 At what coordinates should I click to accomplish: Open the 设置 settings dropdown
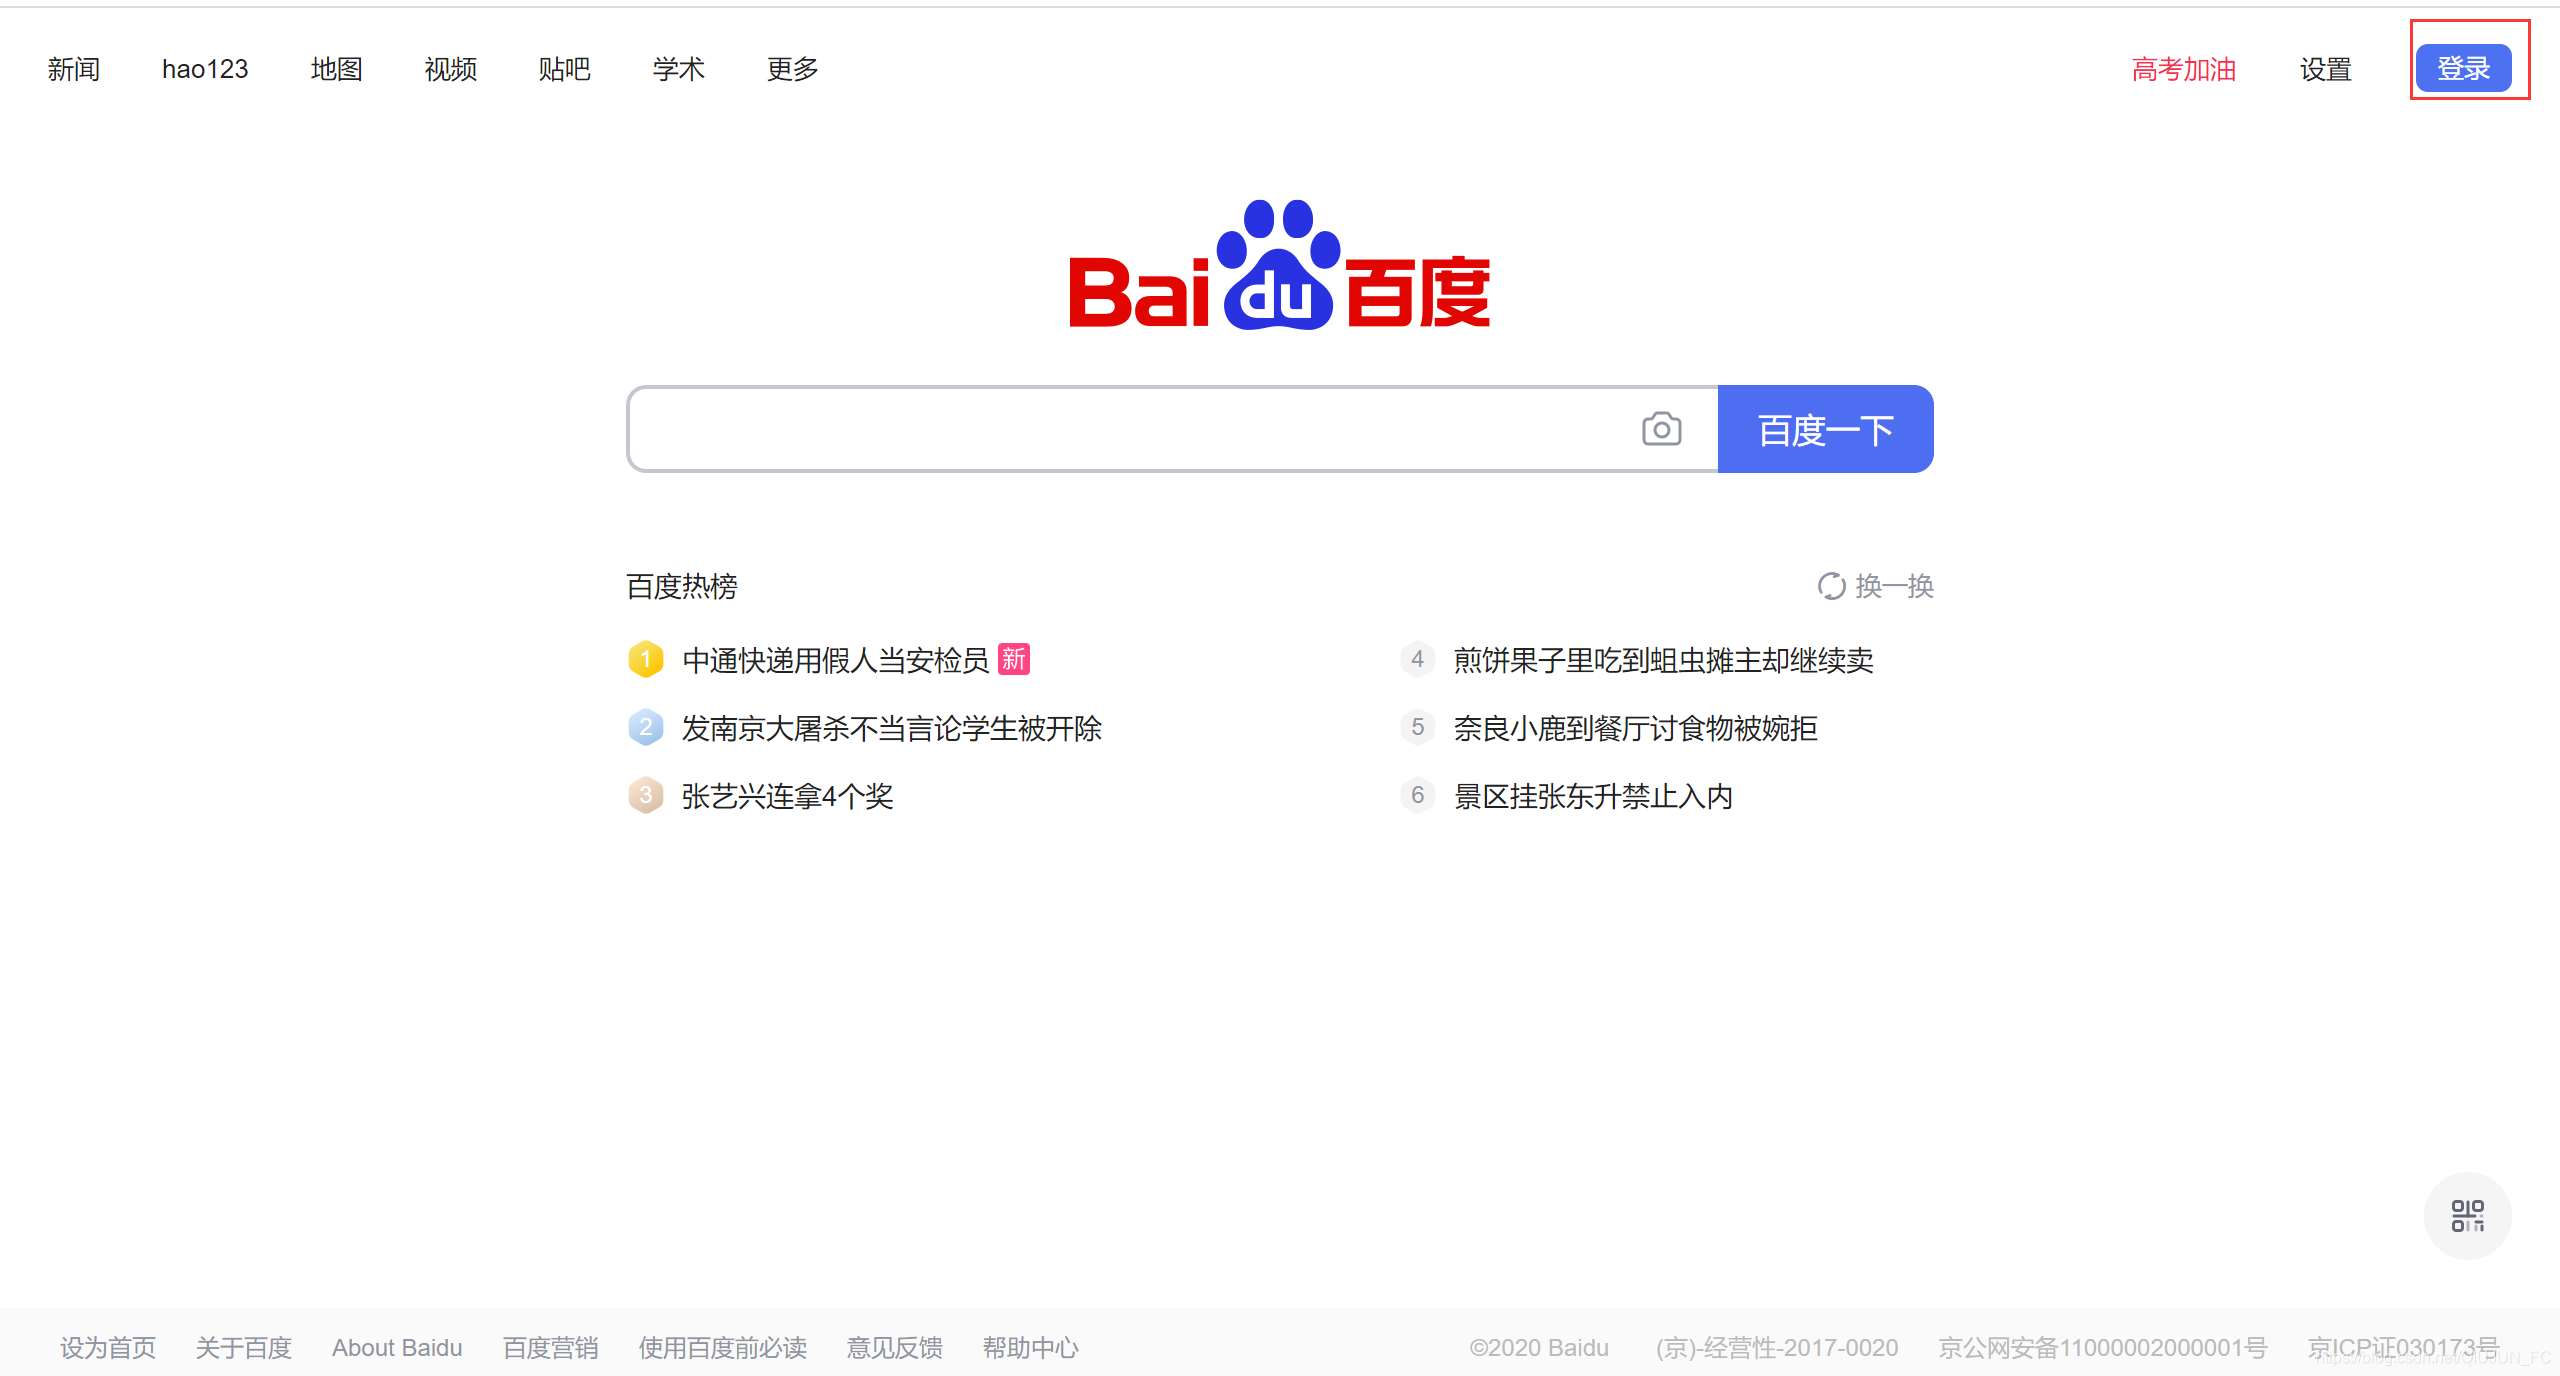pos(2325,69)
